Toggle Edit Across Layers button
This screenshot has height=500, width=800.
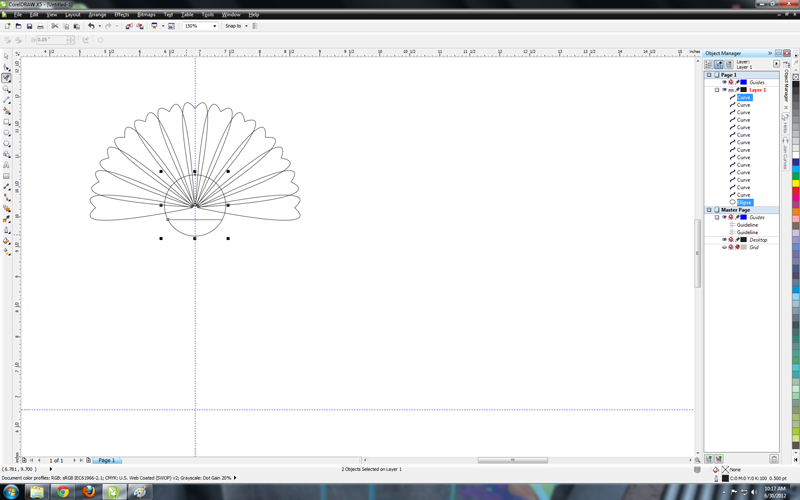pos(718,64)
